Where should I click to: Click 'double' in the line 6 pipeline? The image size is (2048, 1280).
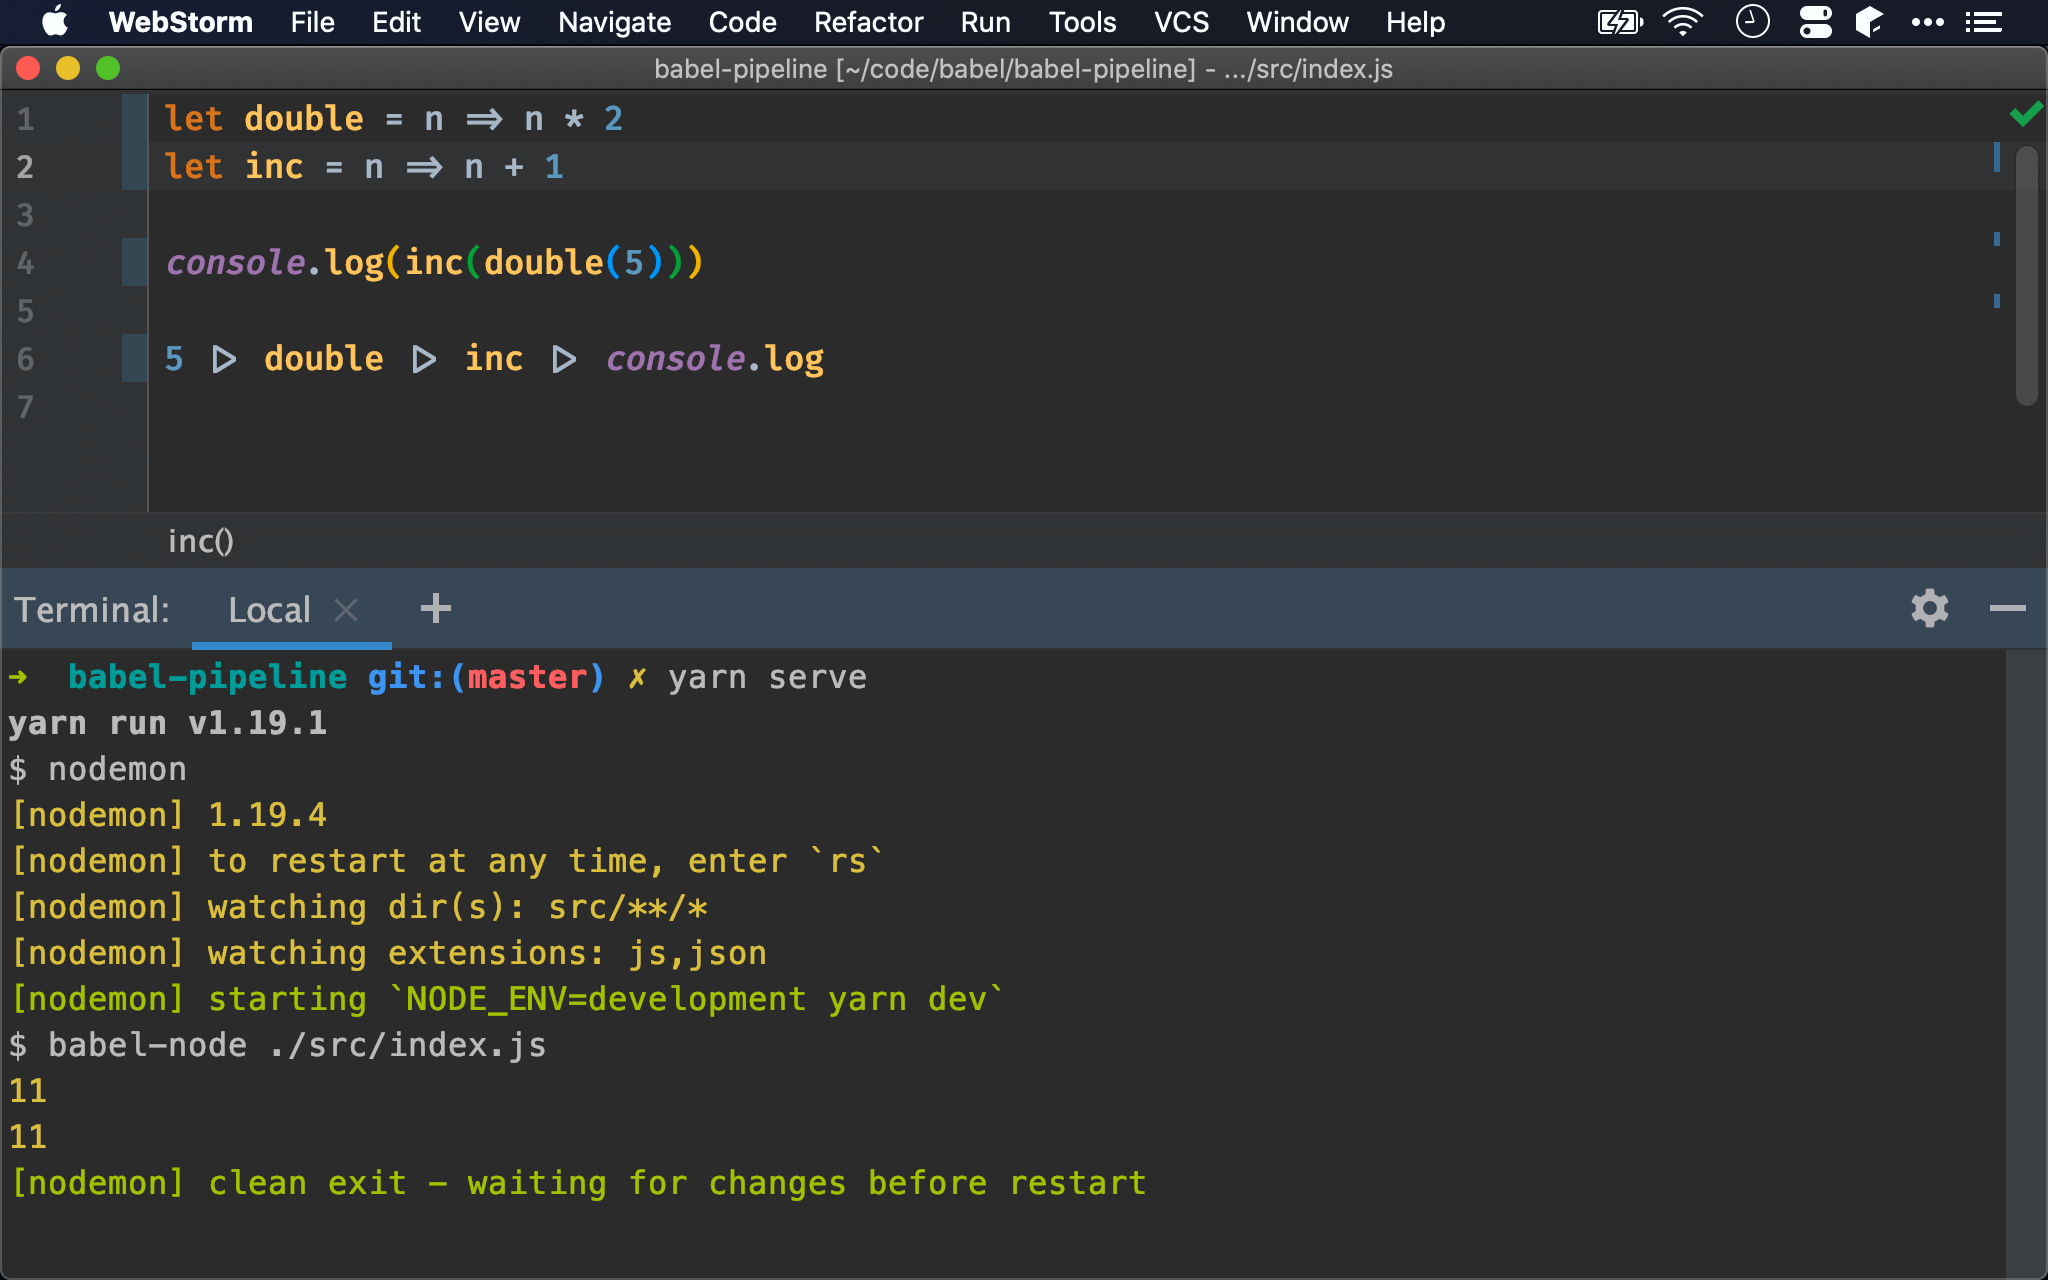pos(323,358)
